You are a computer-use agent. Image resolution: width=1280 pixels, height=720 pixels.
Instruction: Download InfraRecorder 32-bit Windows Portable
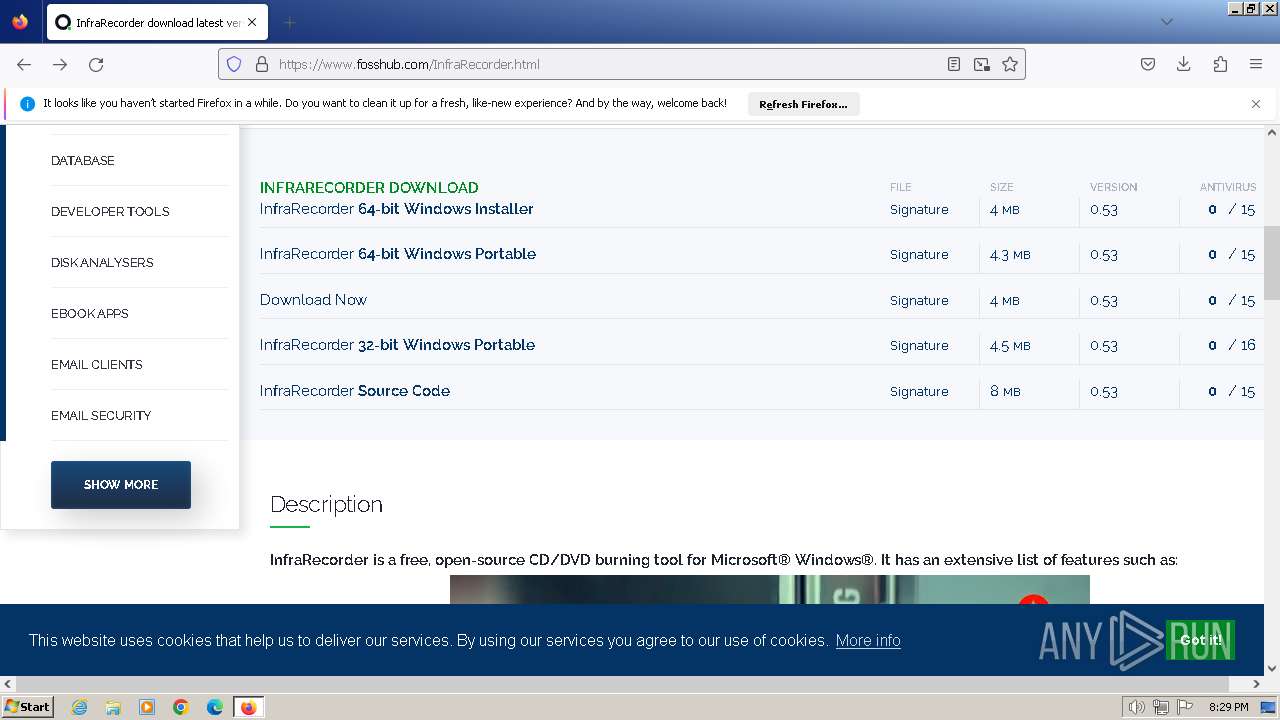point(397,345)
